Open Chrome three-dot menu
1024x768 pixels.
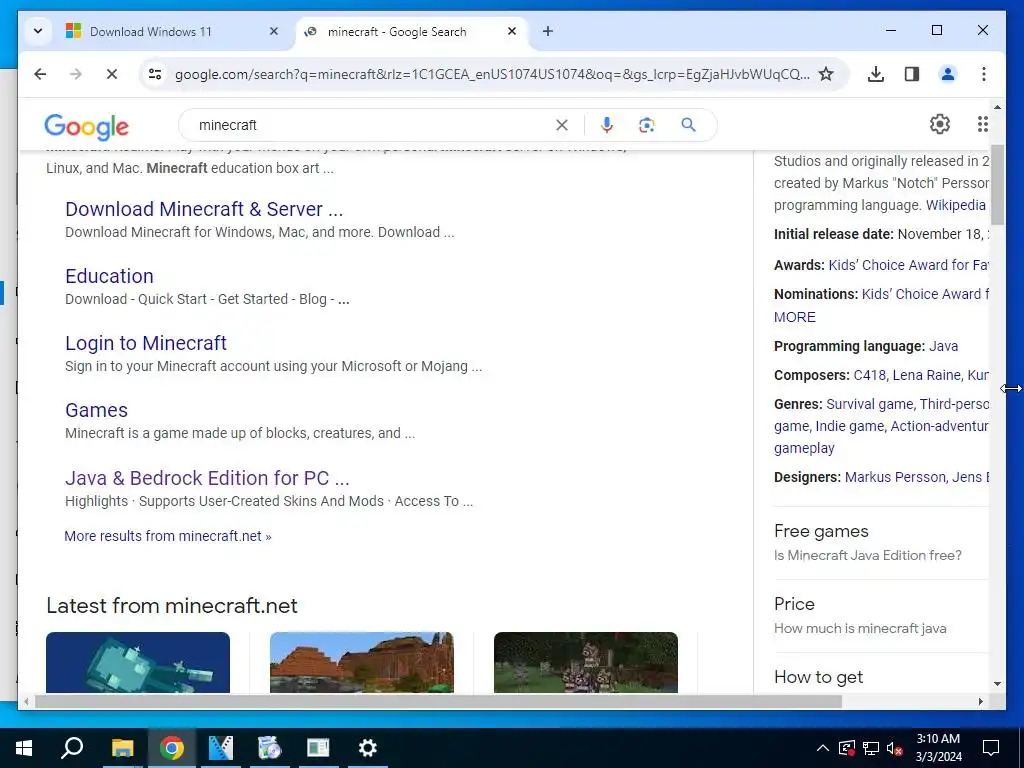(x=984, y=74)
